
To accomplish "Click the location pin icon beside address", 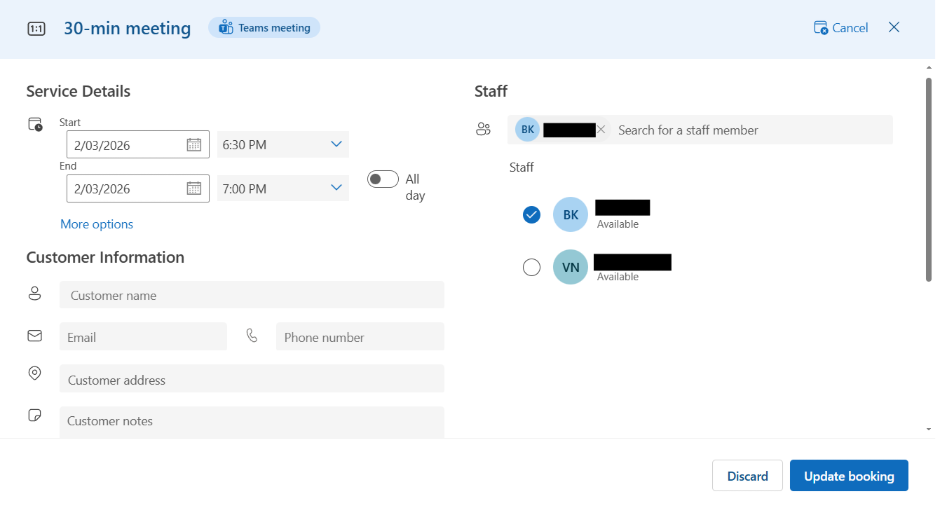I will 35,374.
